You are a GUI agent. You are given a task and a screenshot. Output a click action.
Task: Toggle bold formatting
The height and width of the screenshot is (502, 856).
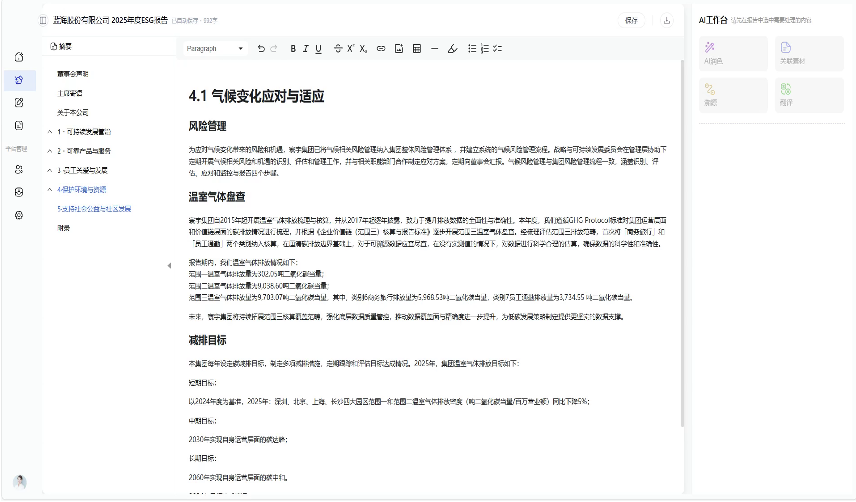click(293, 49)
